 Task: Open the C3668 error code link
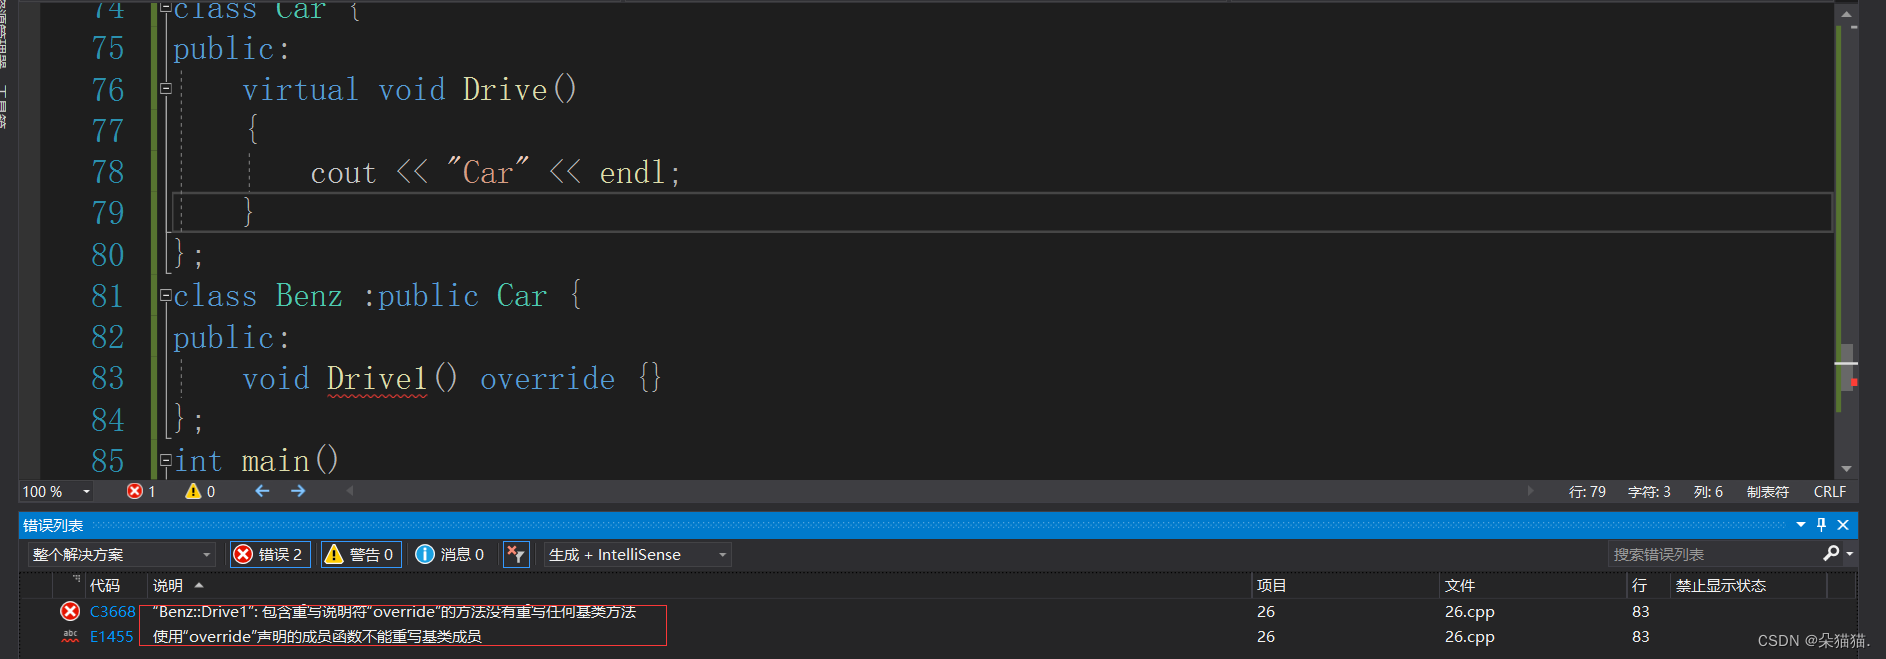[112, 611]
